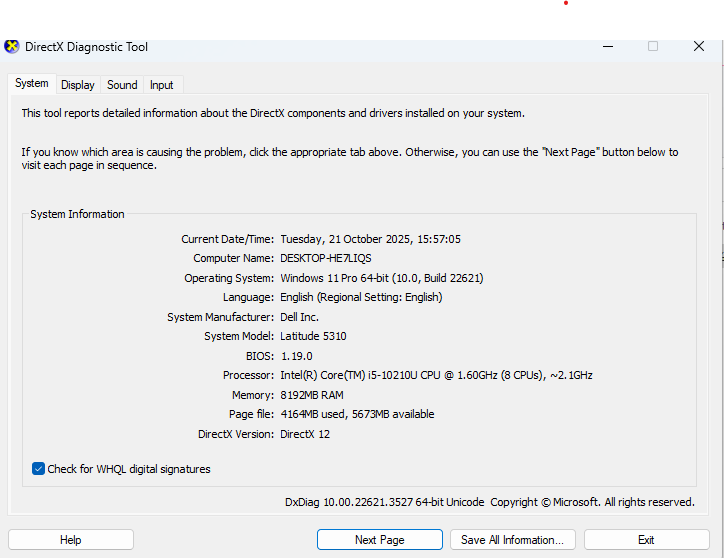Click the computer name DESKTOP-HE7LIQS
Viewport: 724px width, 558px height.
click(325, 258)
